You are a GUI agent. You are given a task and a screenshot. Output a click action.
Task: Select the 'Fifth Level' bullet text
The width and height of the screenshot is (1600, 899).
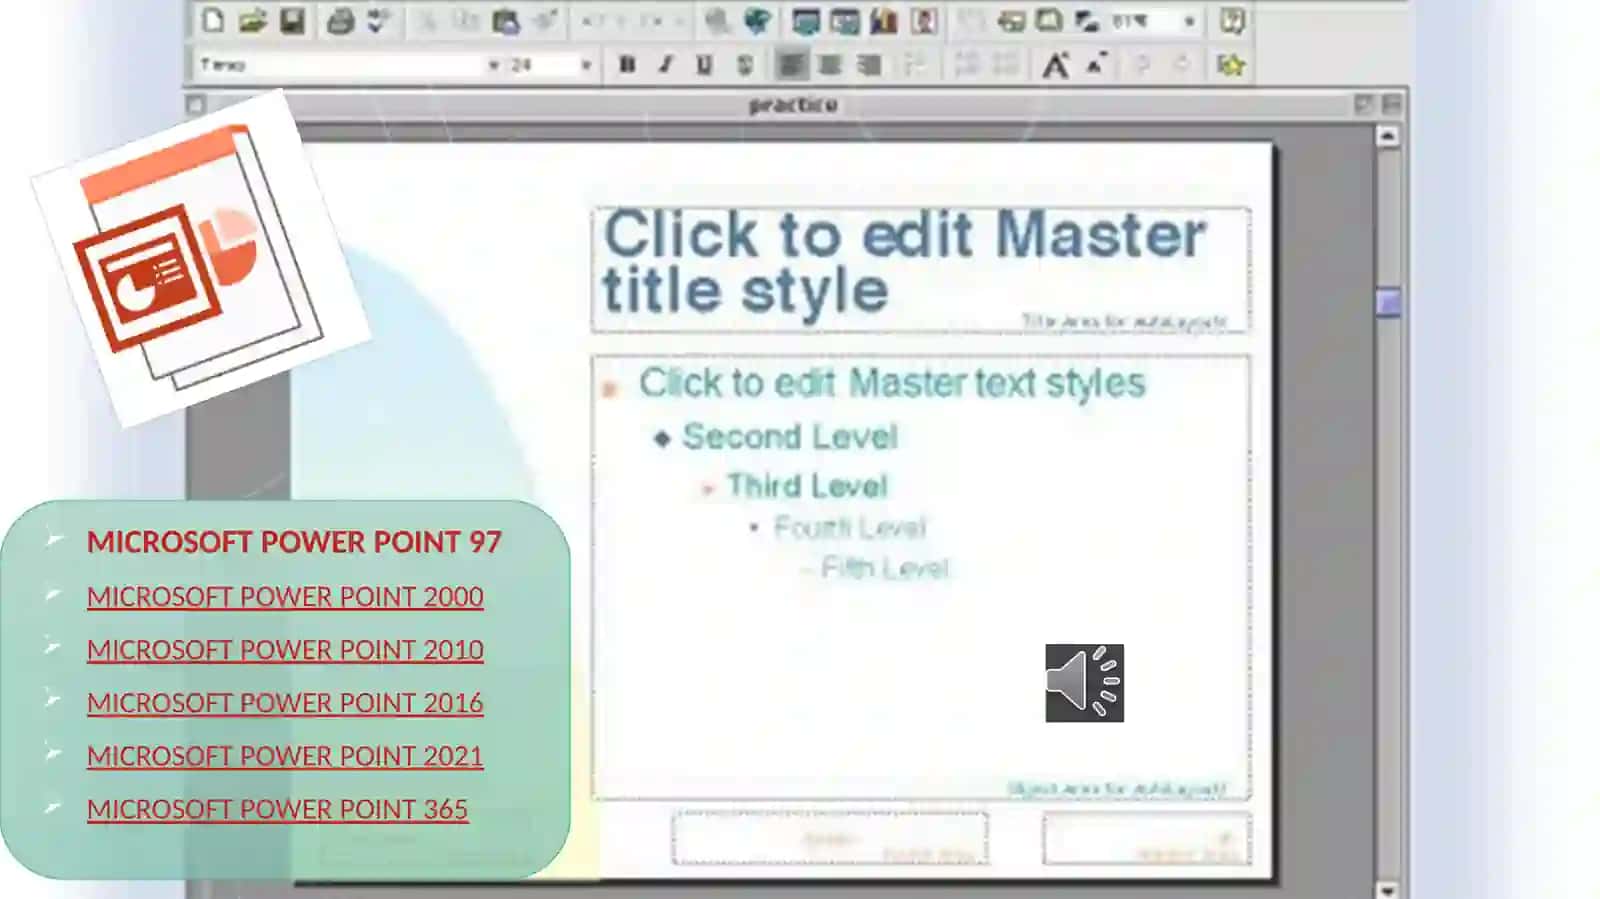[885, 568]
